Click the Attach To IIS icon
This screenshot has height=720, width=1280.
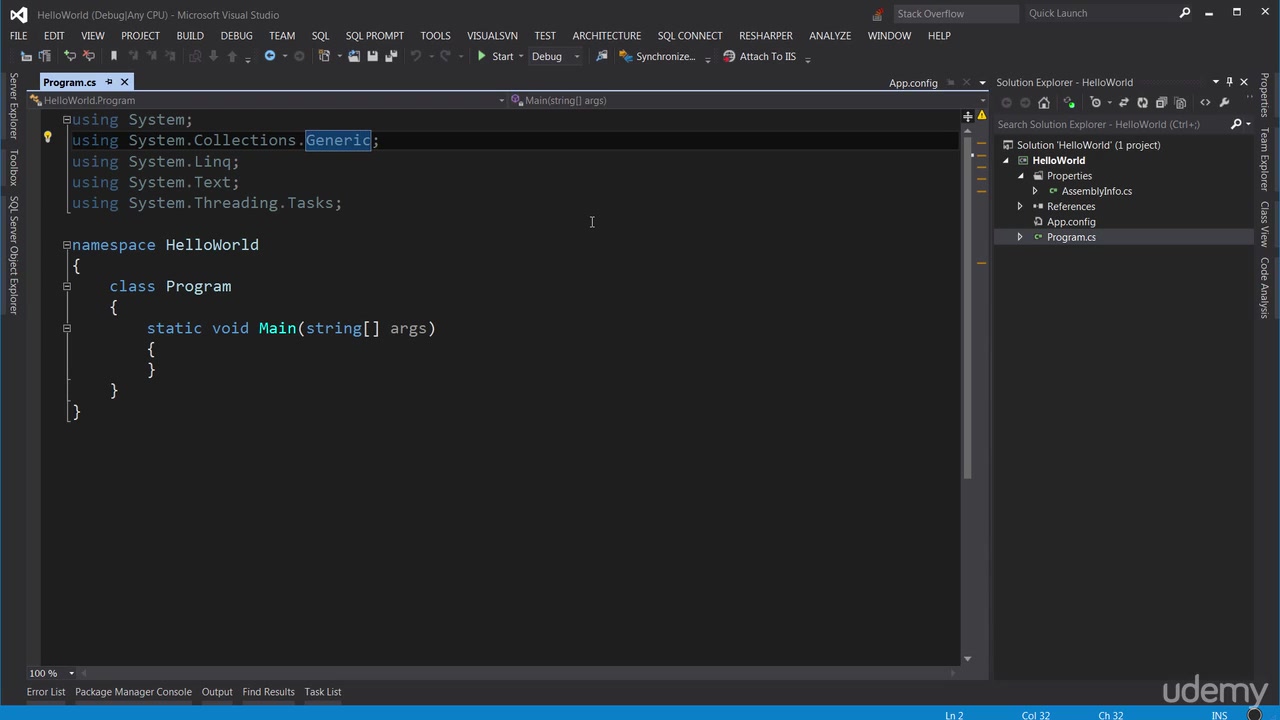point(729,57)
